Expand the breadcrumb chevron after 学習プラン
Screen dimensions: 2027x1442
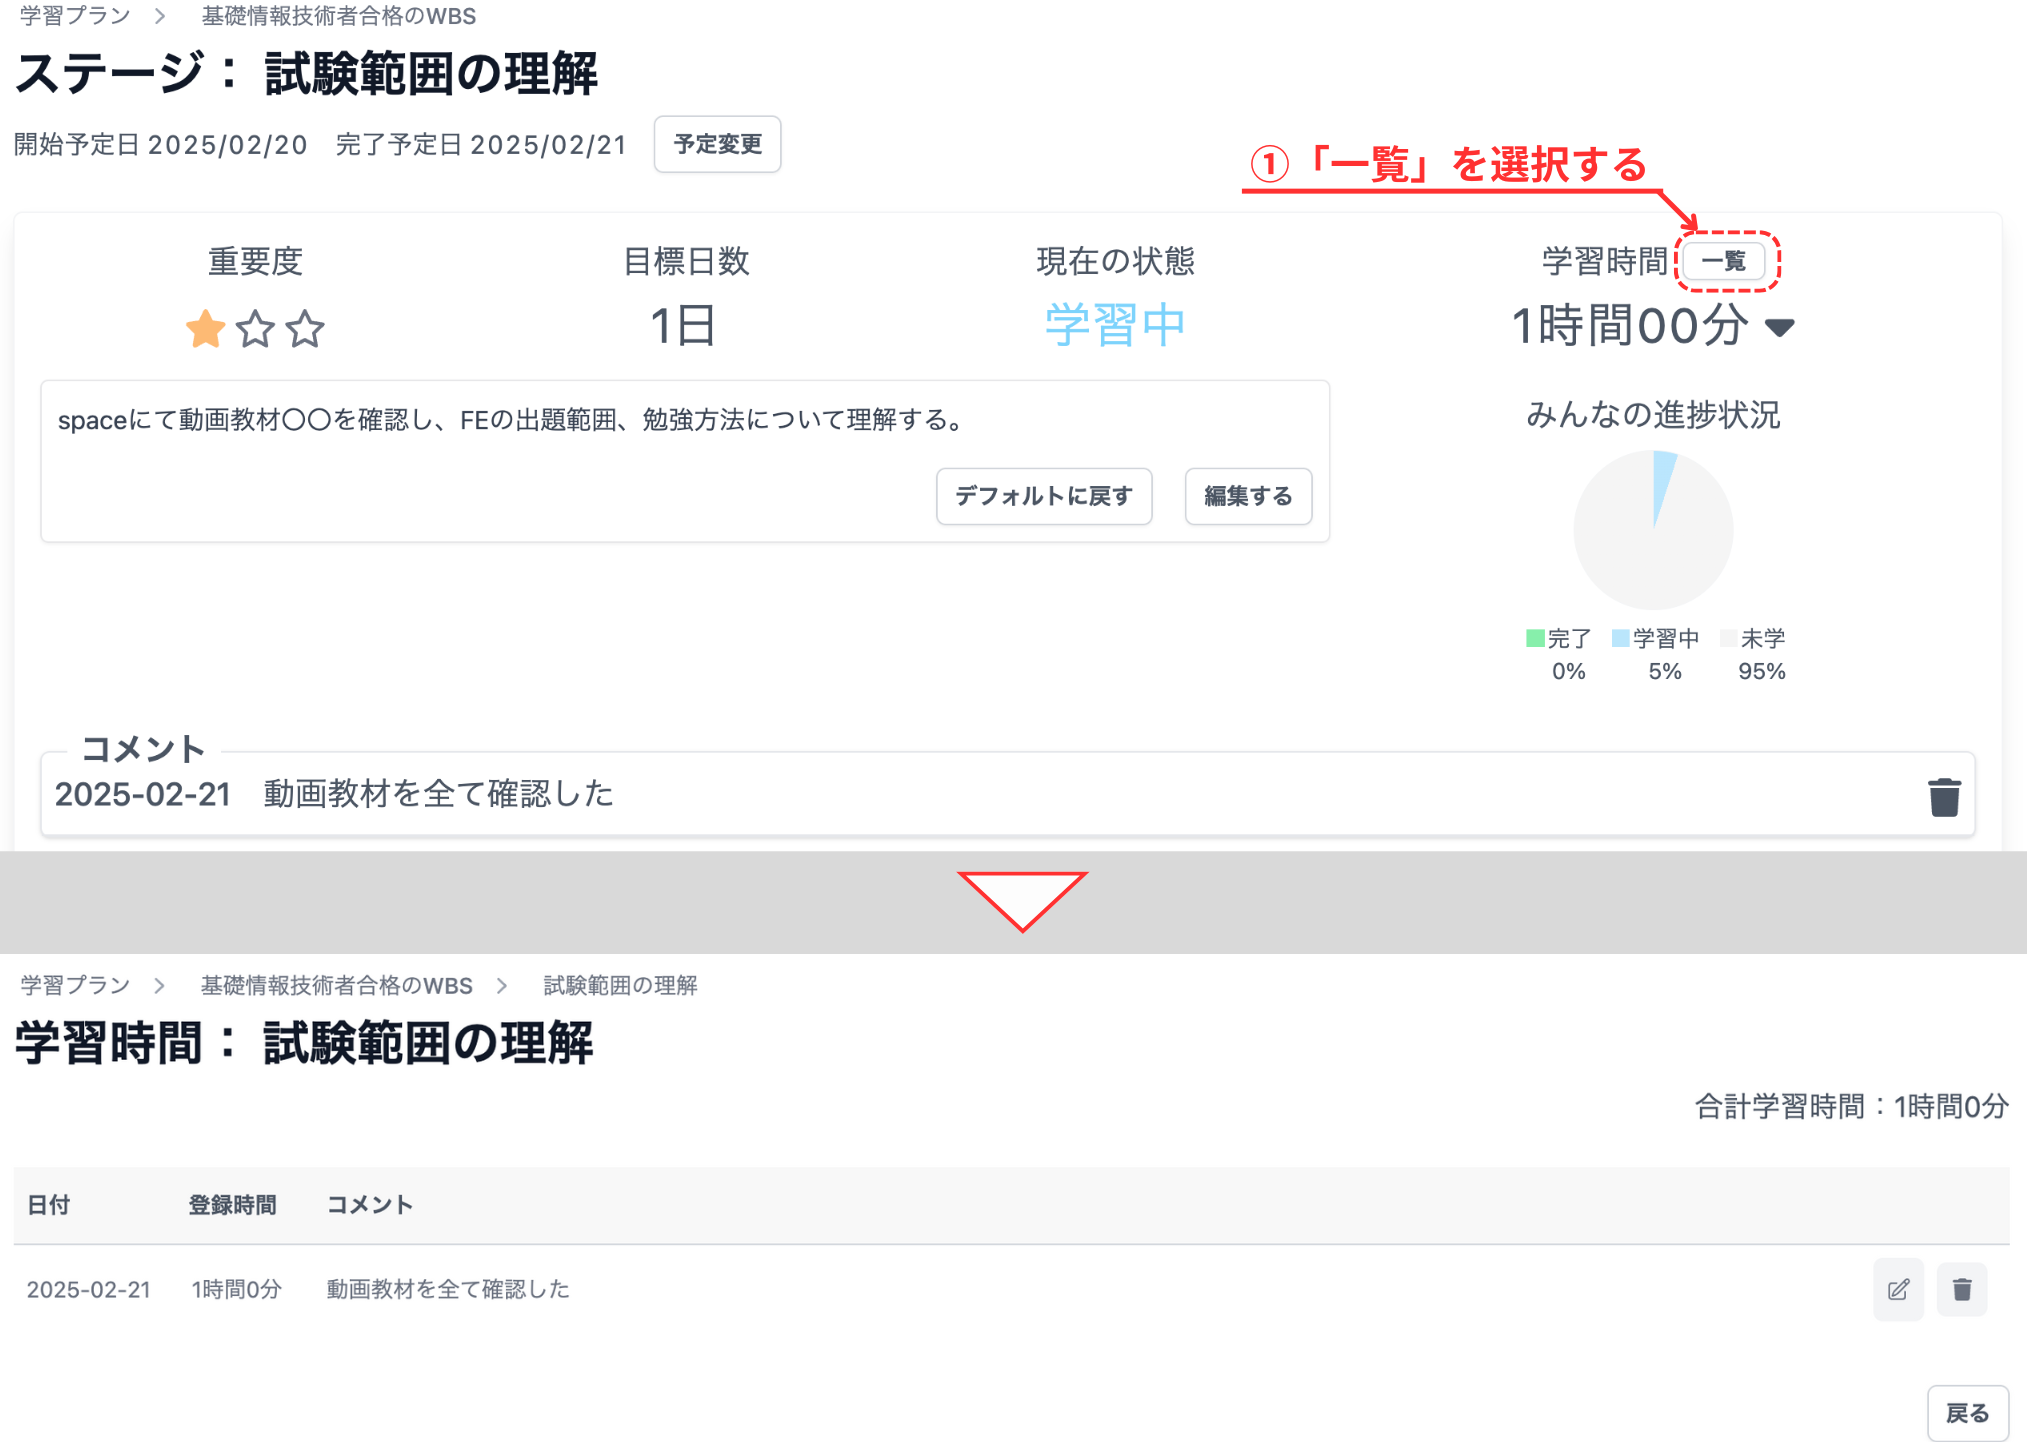pos(158,16)
